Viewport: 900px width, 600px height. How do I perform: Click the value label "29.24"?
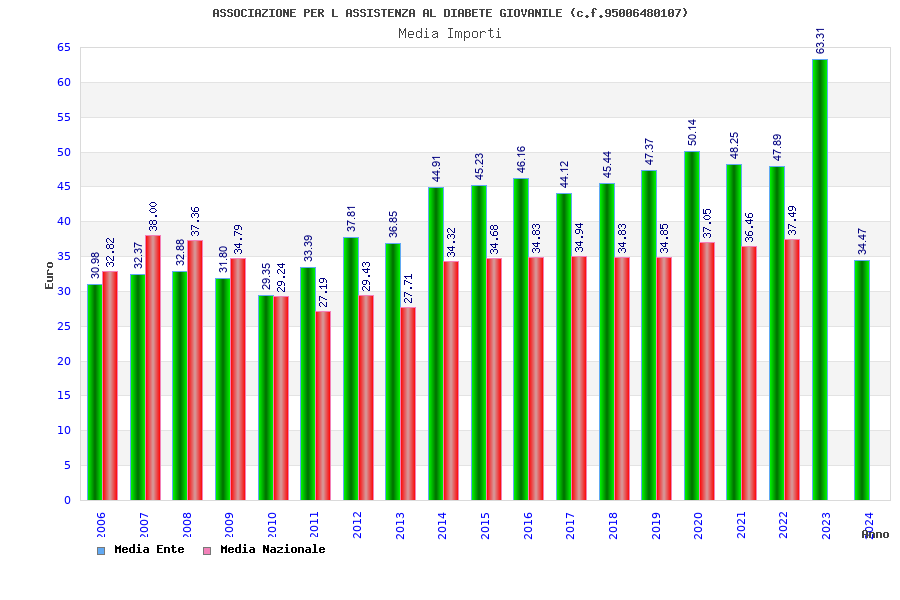click(x=281, y=278)
